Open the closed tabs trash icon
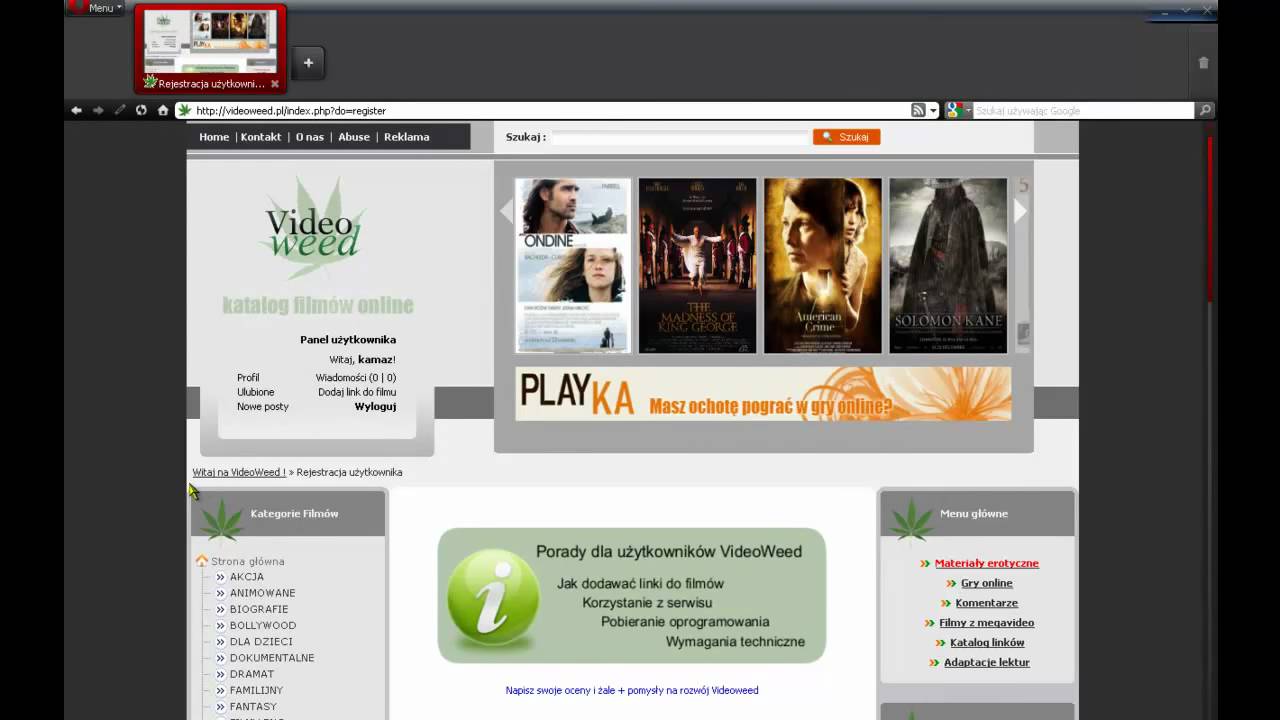The image size is (1280, 720). click(1203, 62)
